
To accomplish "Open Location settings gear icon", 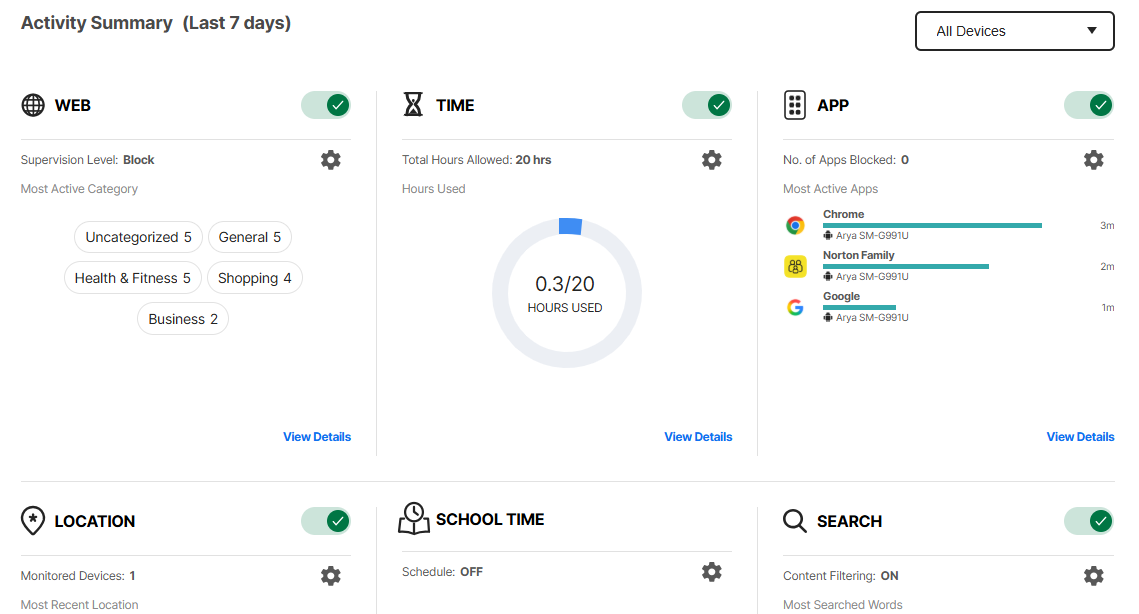I will pos(331,576).
